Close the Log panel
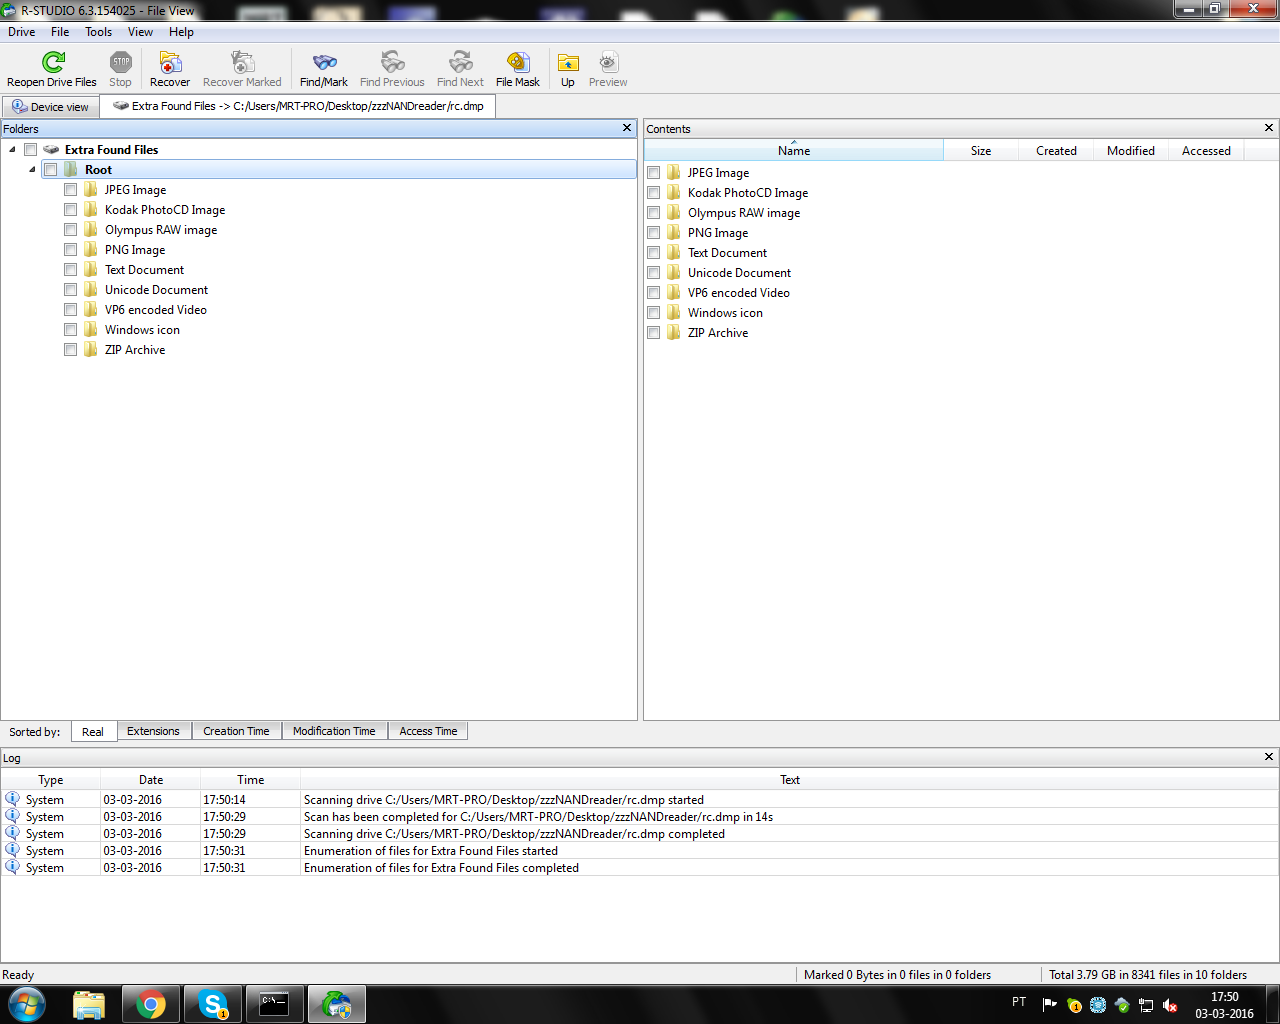Viewport: 1280px width, 1024px height. click(1269, 757)
